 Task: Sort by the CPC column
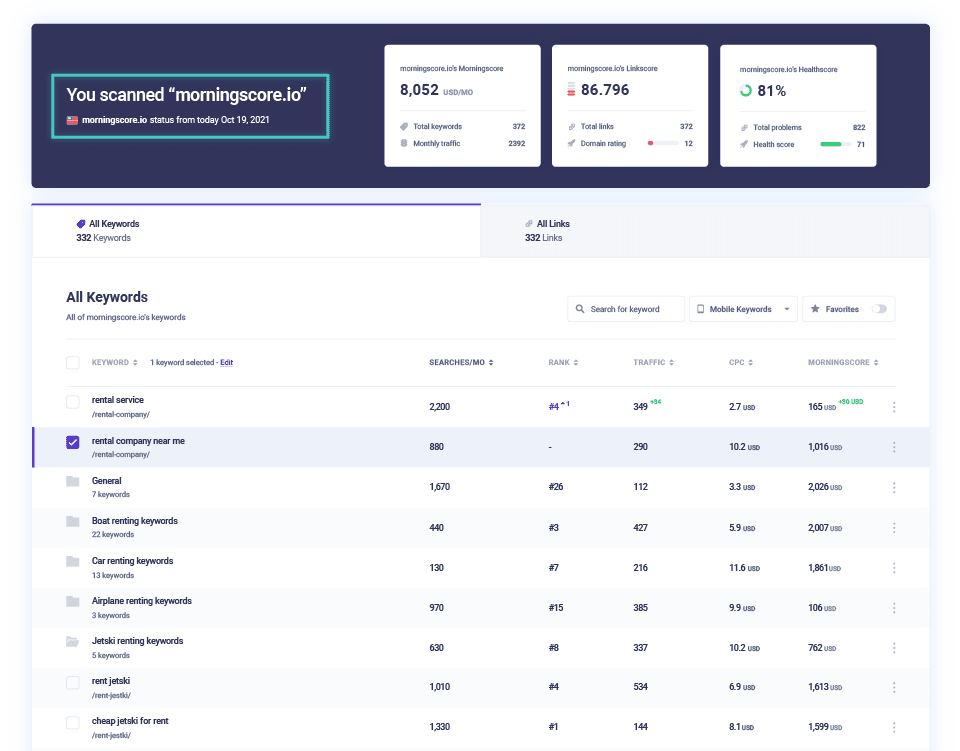741,362
